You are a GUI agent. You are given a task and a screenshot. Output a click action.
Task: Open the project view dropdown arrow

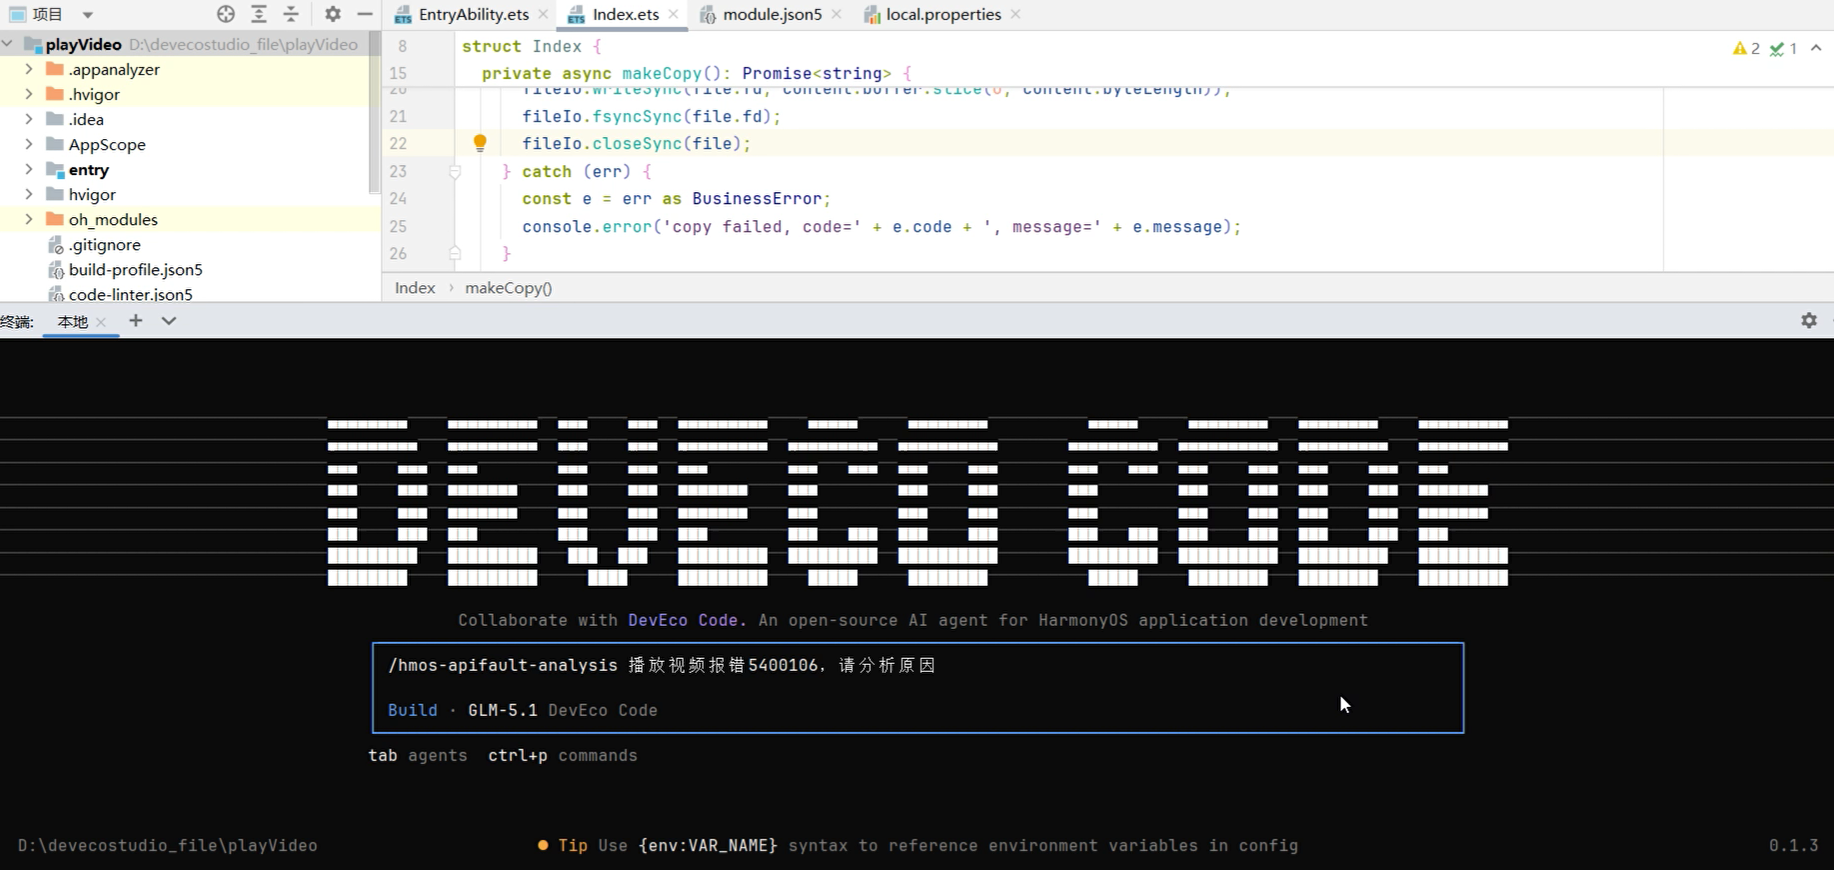pos(88,15)
